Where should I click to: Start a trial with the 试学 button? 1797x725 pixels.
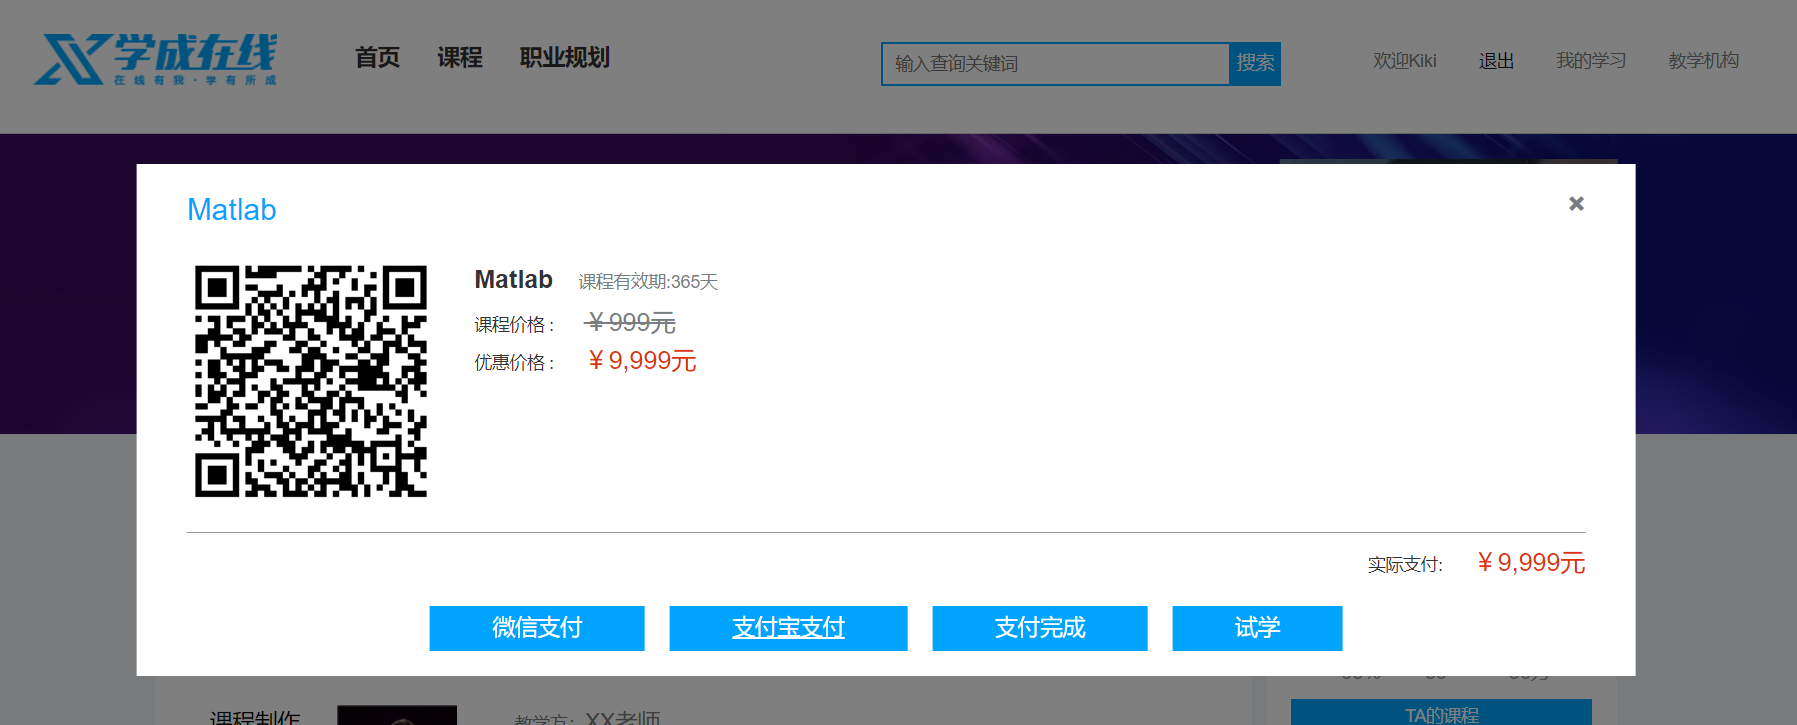(1257, 628)
